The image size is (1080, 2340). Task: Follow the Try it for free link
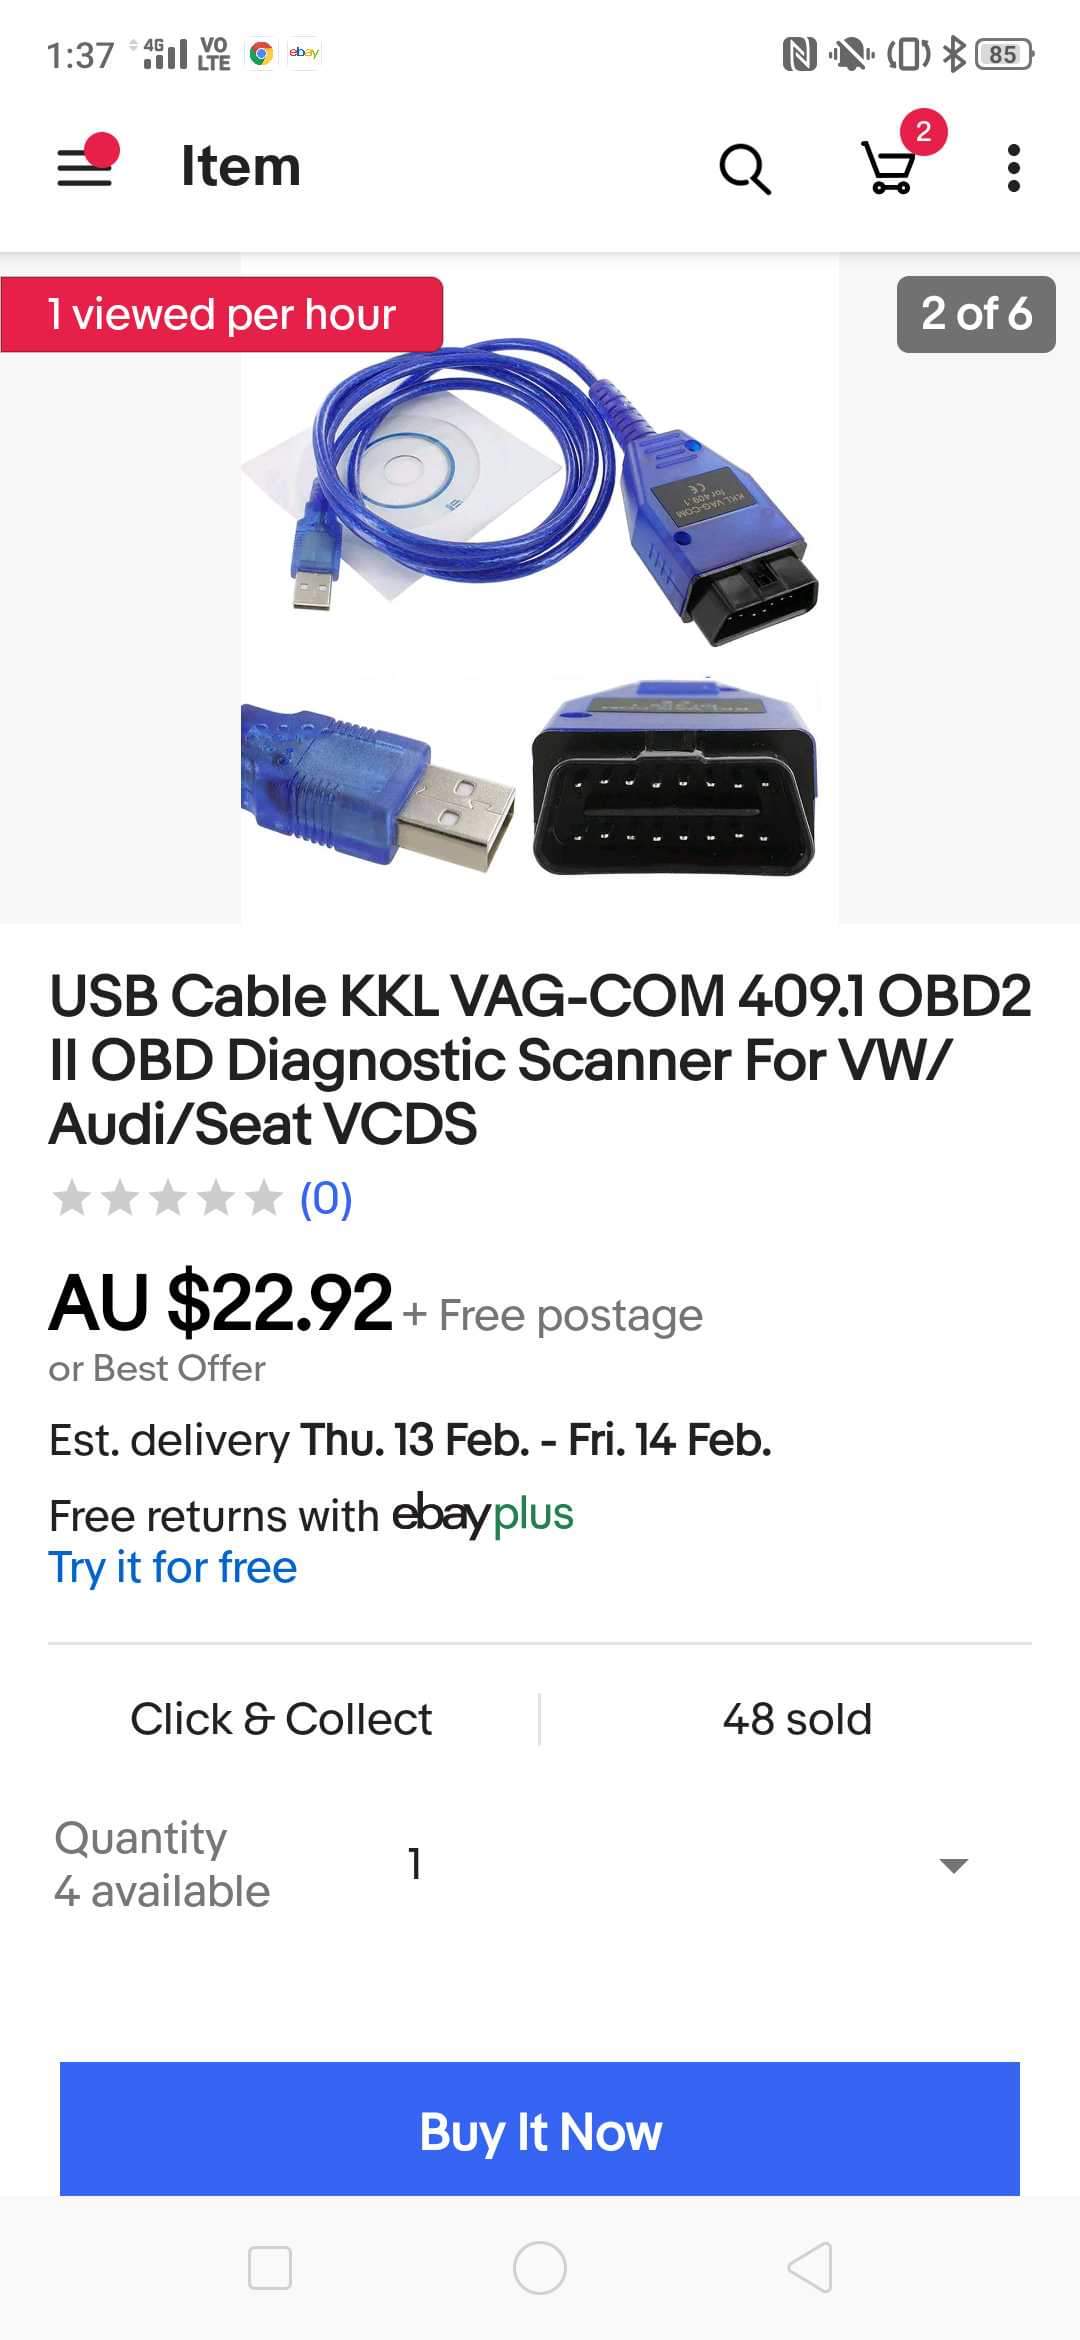(173, 1567)
